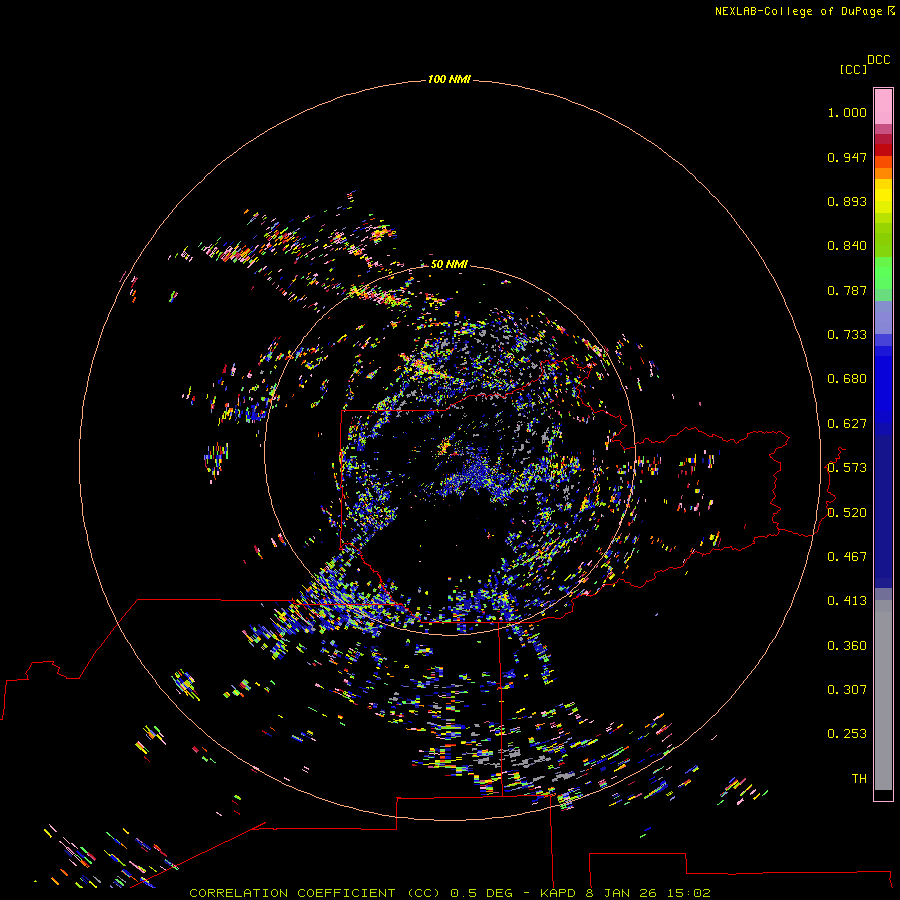Click the DCC label above the color scale

[x=878, y=60]
